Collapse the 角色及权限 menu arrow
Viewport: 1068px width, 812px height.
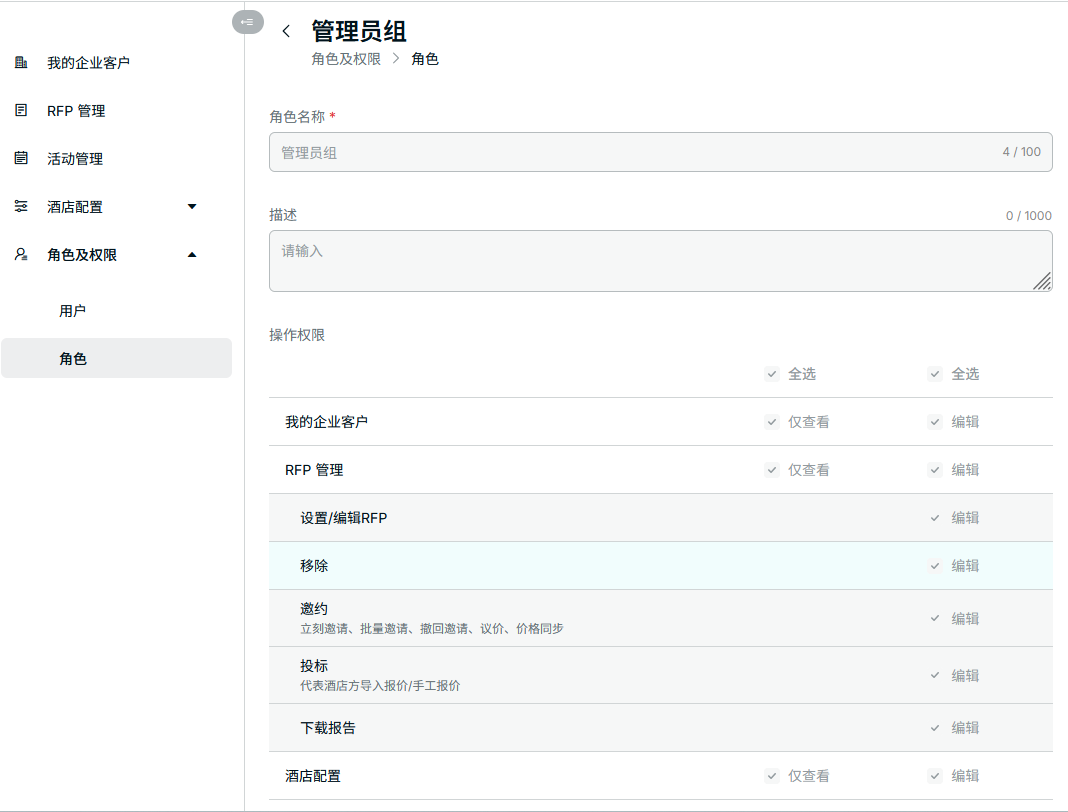click(192, 255)
